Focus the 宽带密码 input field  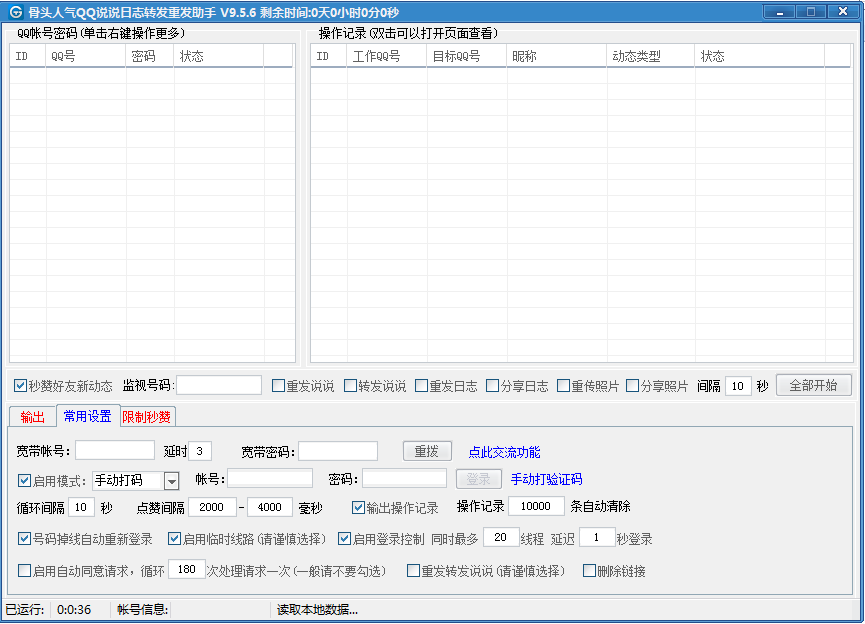point(338,451)
